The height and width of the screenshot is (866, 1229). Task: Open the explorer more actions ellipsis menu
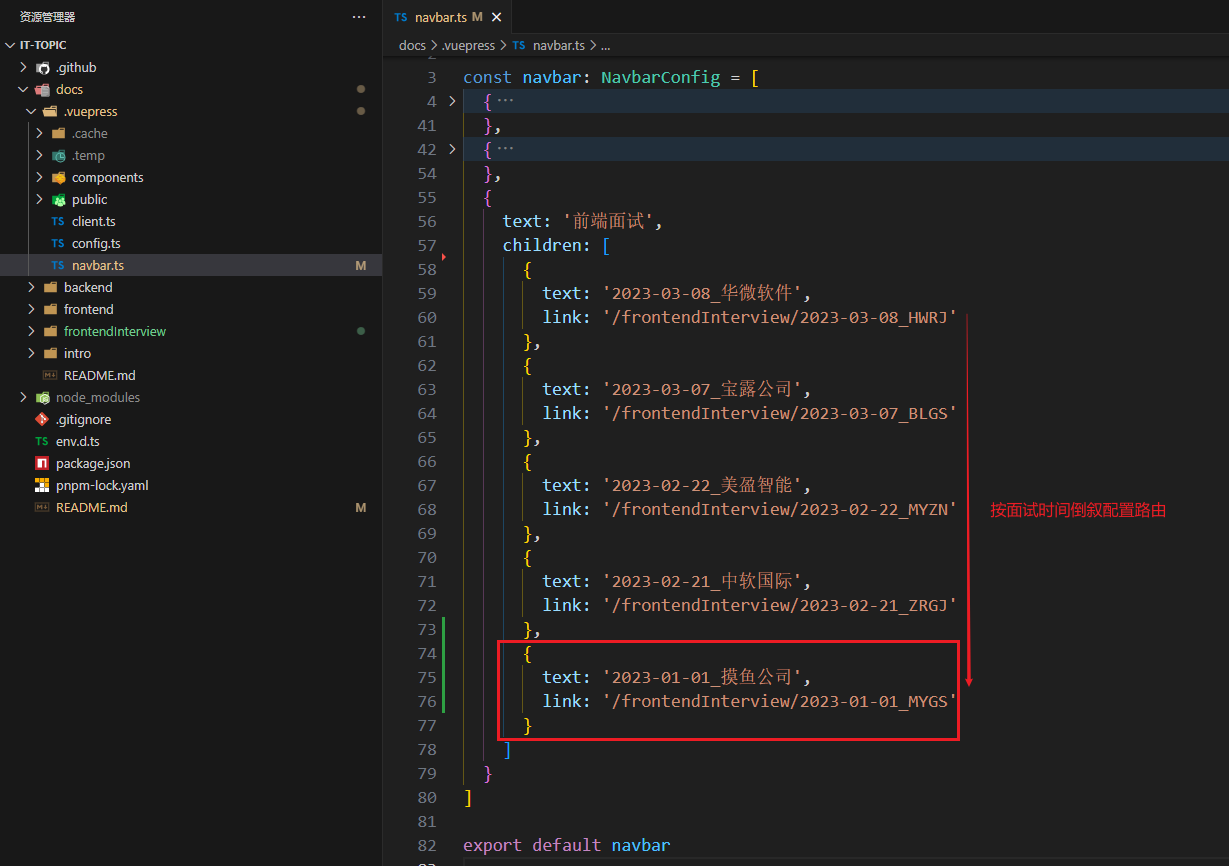(359, 17)
